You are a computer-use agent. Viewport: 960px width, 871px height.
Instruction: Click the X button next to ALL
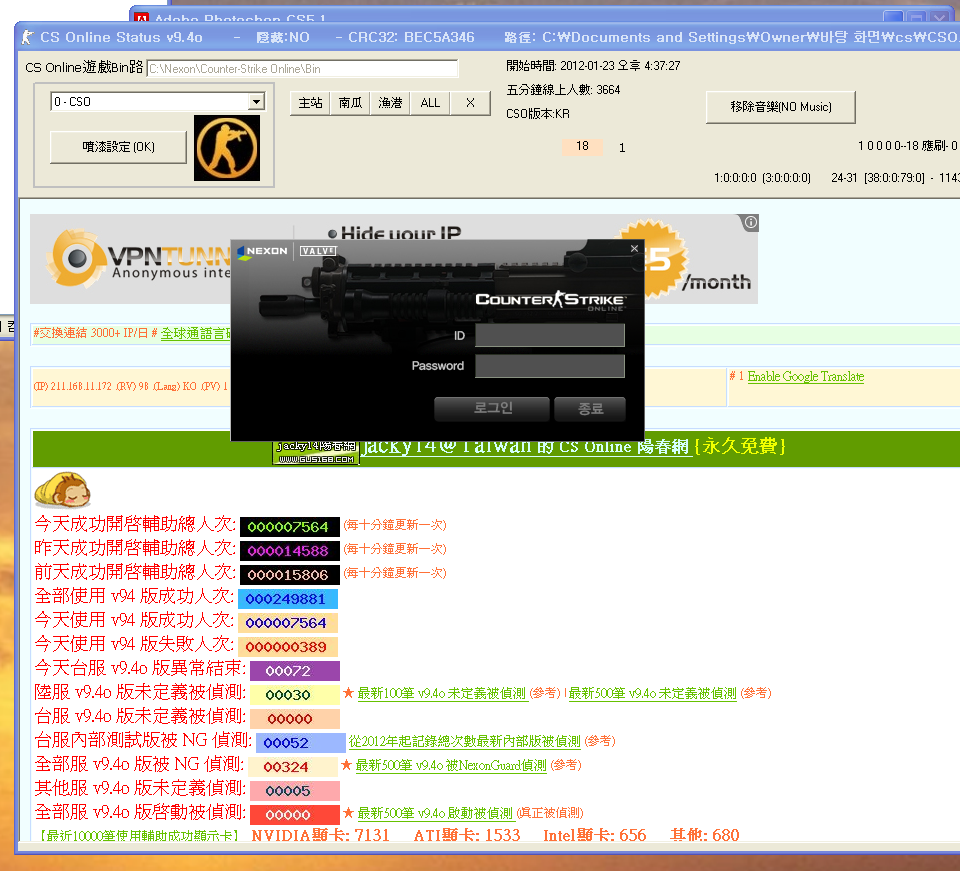tap(470, 103)
